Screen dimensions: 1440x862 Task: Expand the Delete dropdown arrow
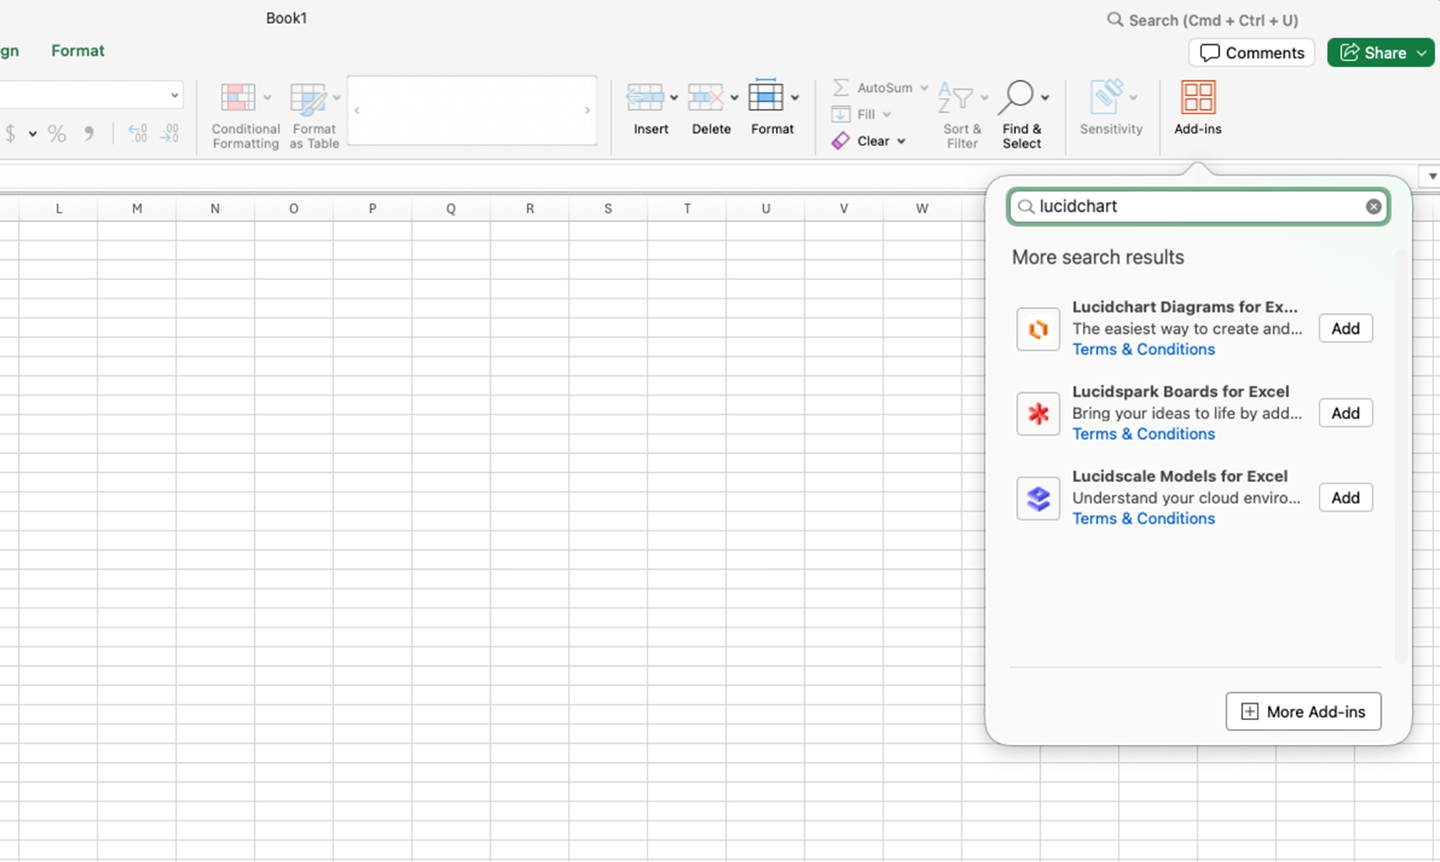(734, 98)
